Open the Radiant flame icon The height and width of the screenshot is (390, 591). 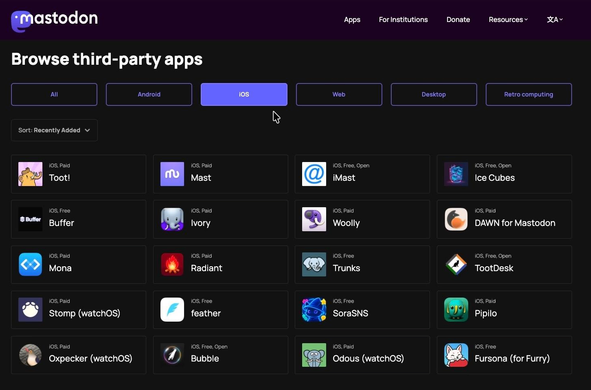172,265
